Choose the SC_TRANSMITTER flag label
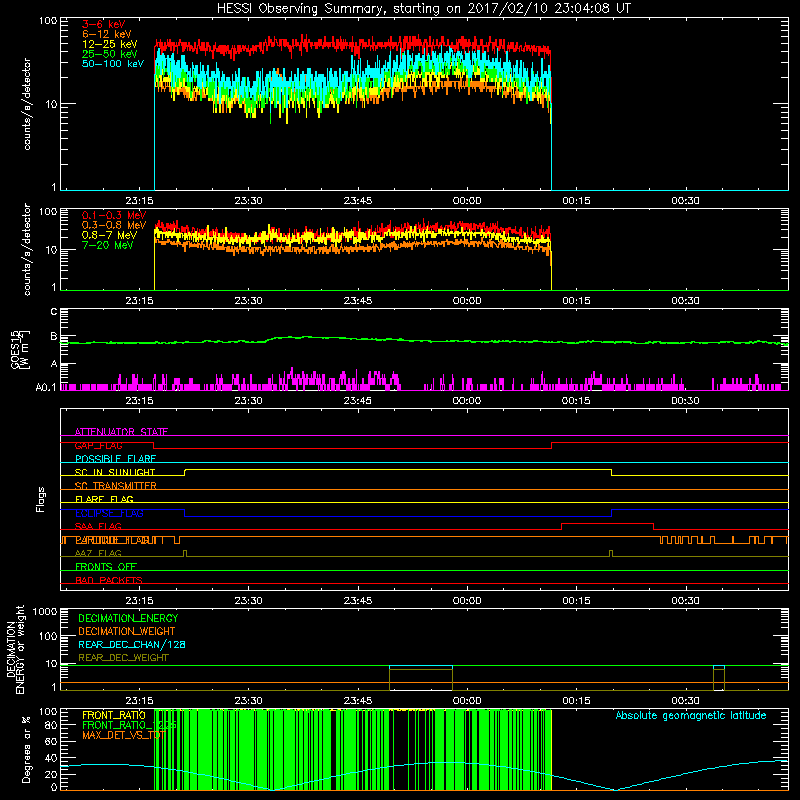Screen dimensions: 800x800 tap(115, 486)
